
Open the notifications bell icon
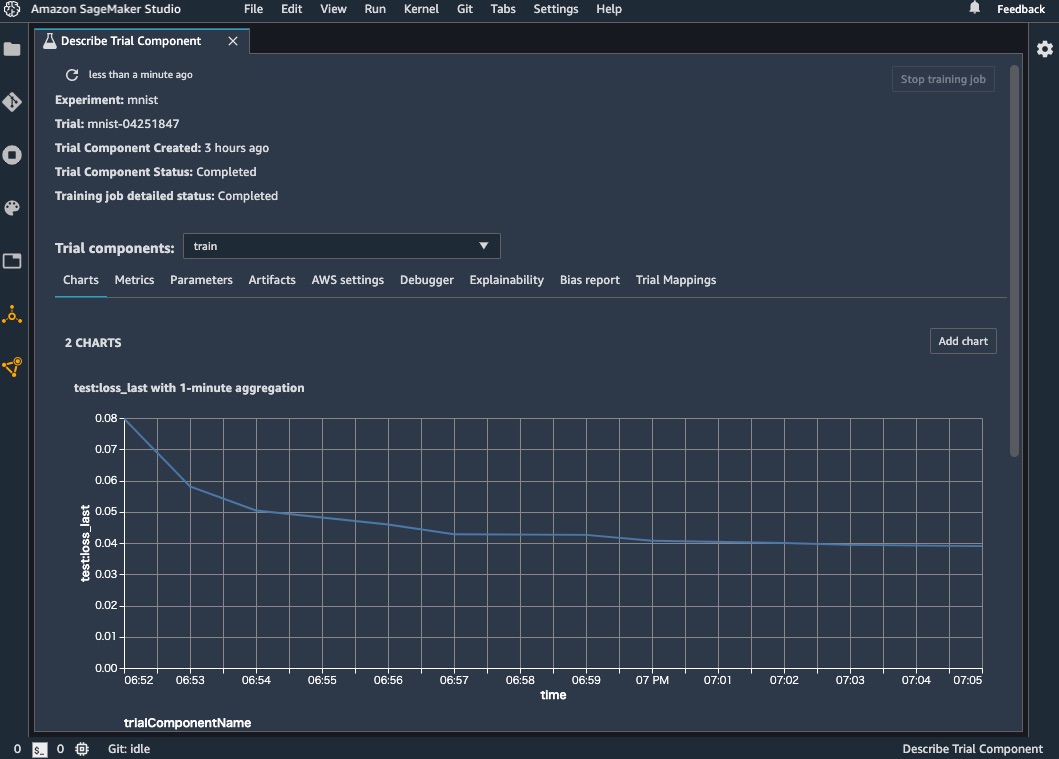pyautogui.click(x=974, y=8)
